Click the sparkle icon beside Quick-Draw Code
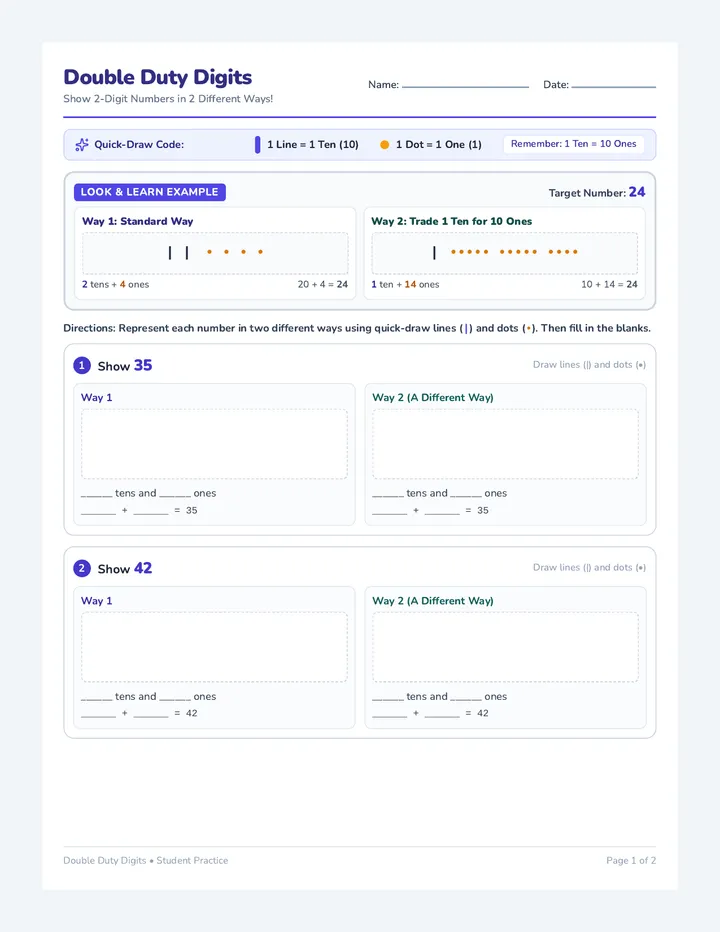 [x=81, y=144]
